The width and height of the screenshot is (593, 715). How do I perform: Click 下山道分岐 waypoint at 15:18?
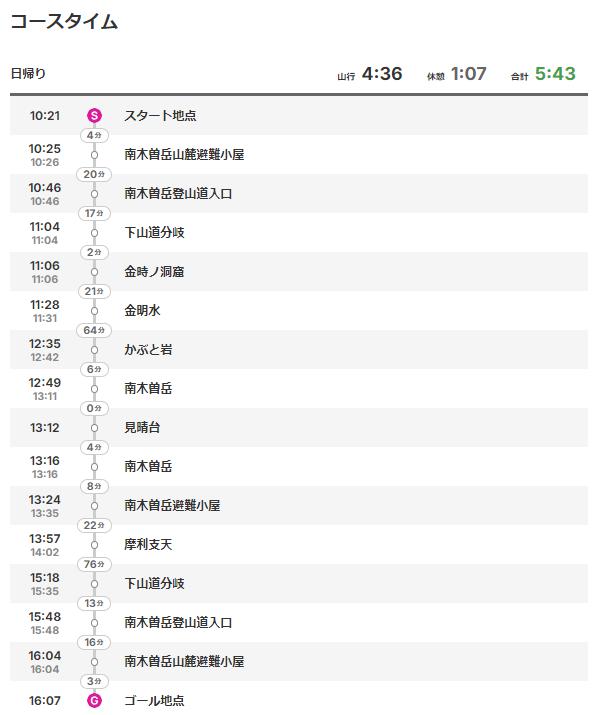tap(154, 584)
